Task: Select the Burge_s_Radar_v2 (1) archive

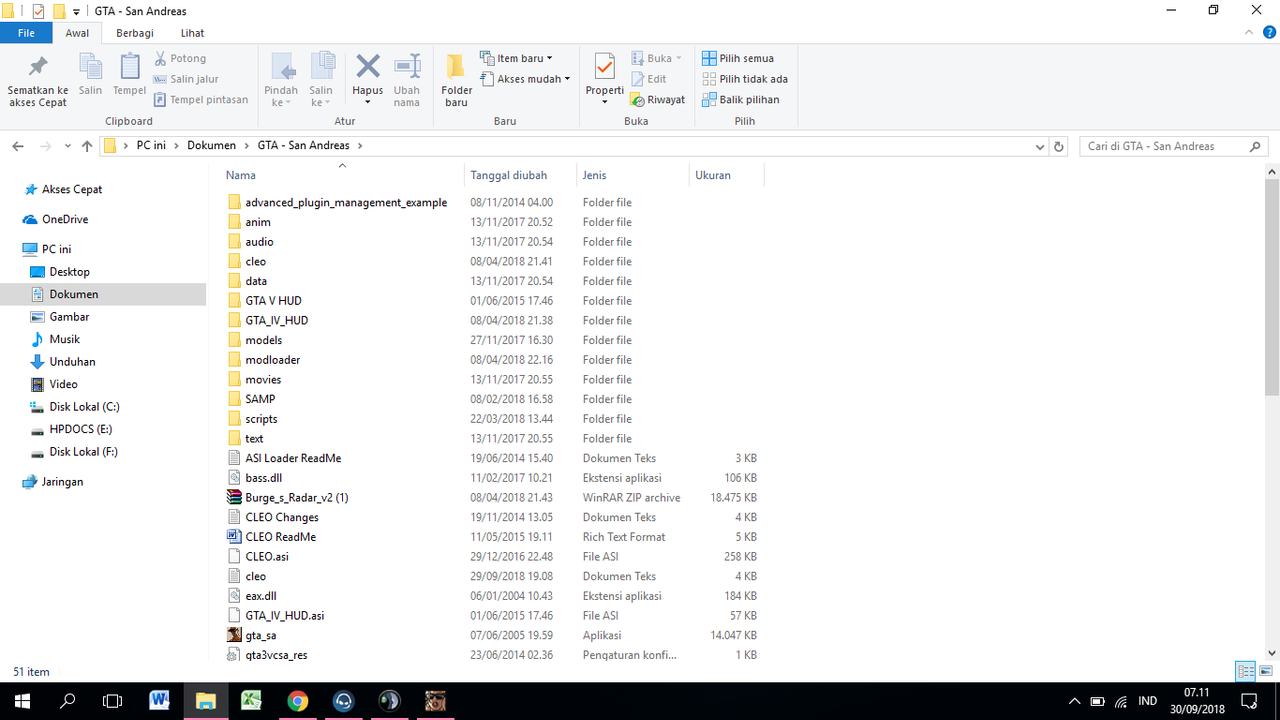Action: point(297,498)
